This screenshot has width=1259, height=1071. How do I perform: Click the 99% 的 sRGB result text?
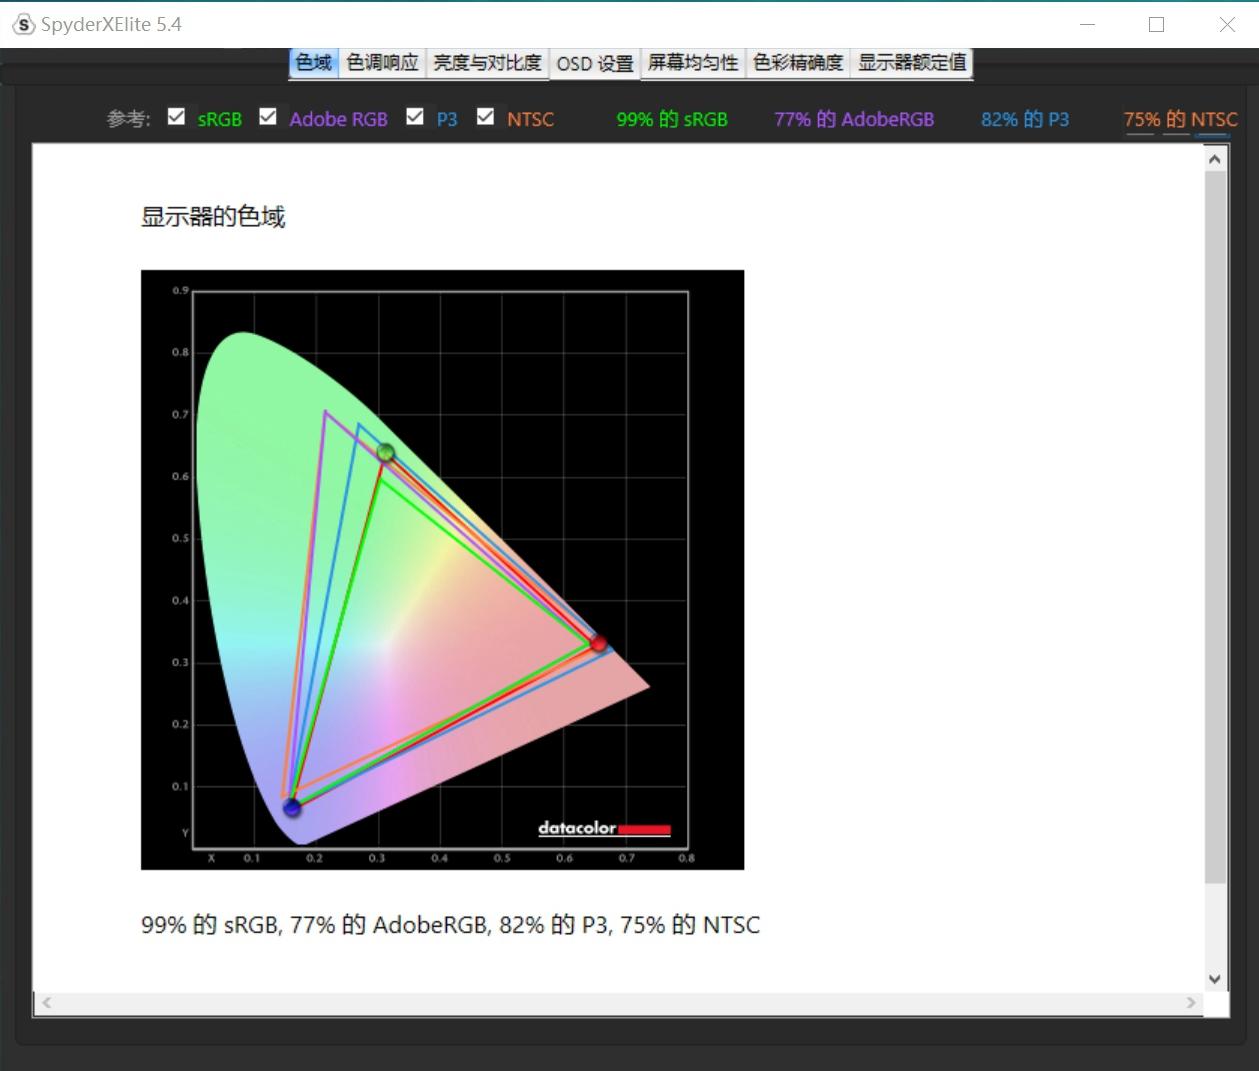coord(670,119)
